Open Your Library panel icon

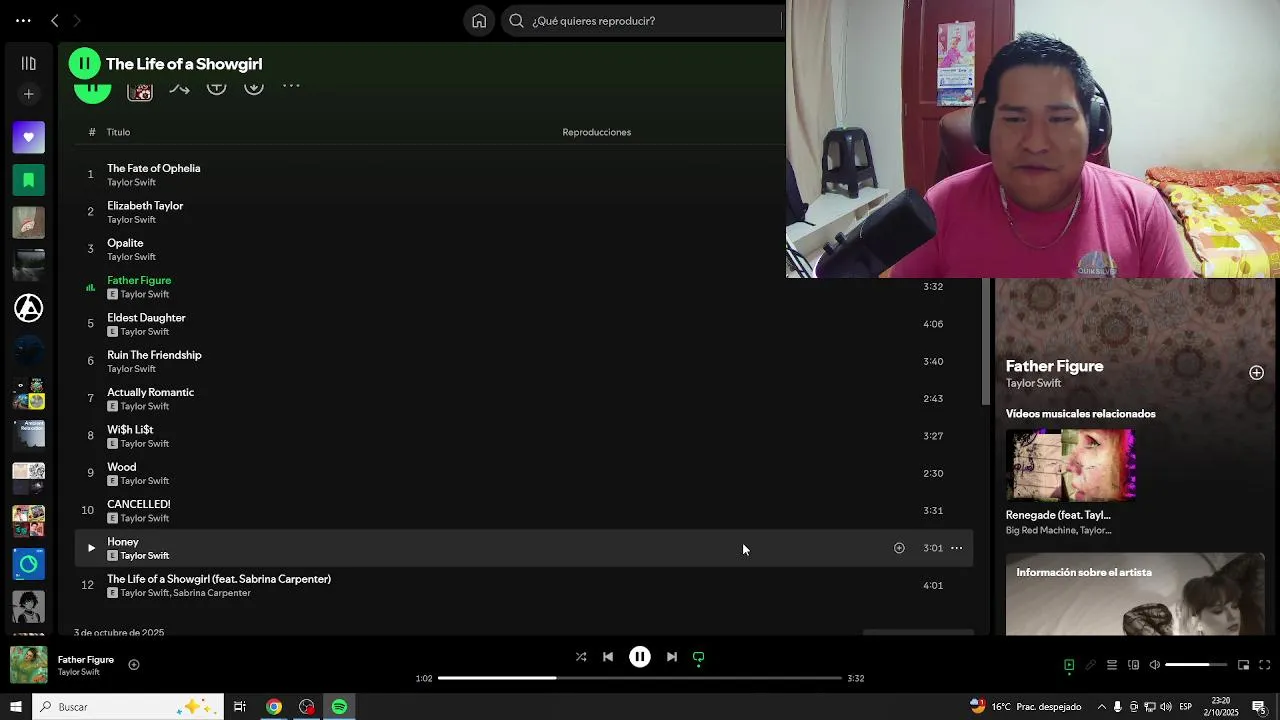coord(29,63)
